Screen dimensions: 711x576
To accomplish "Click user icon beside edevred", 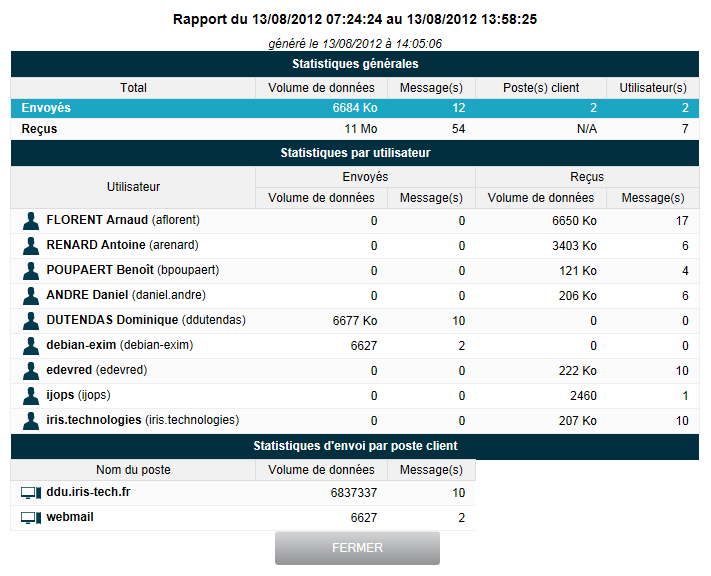I will pos(31,371).
